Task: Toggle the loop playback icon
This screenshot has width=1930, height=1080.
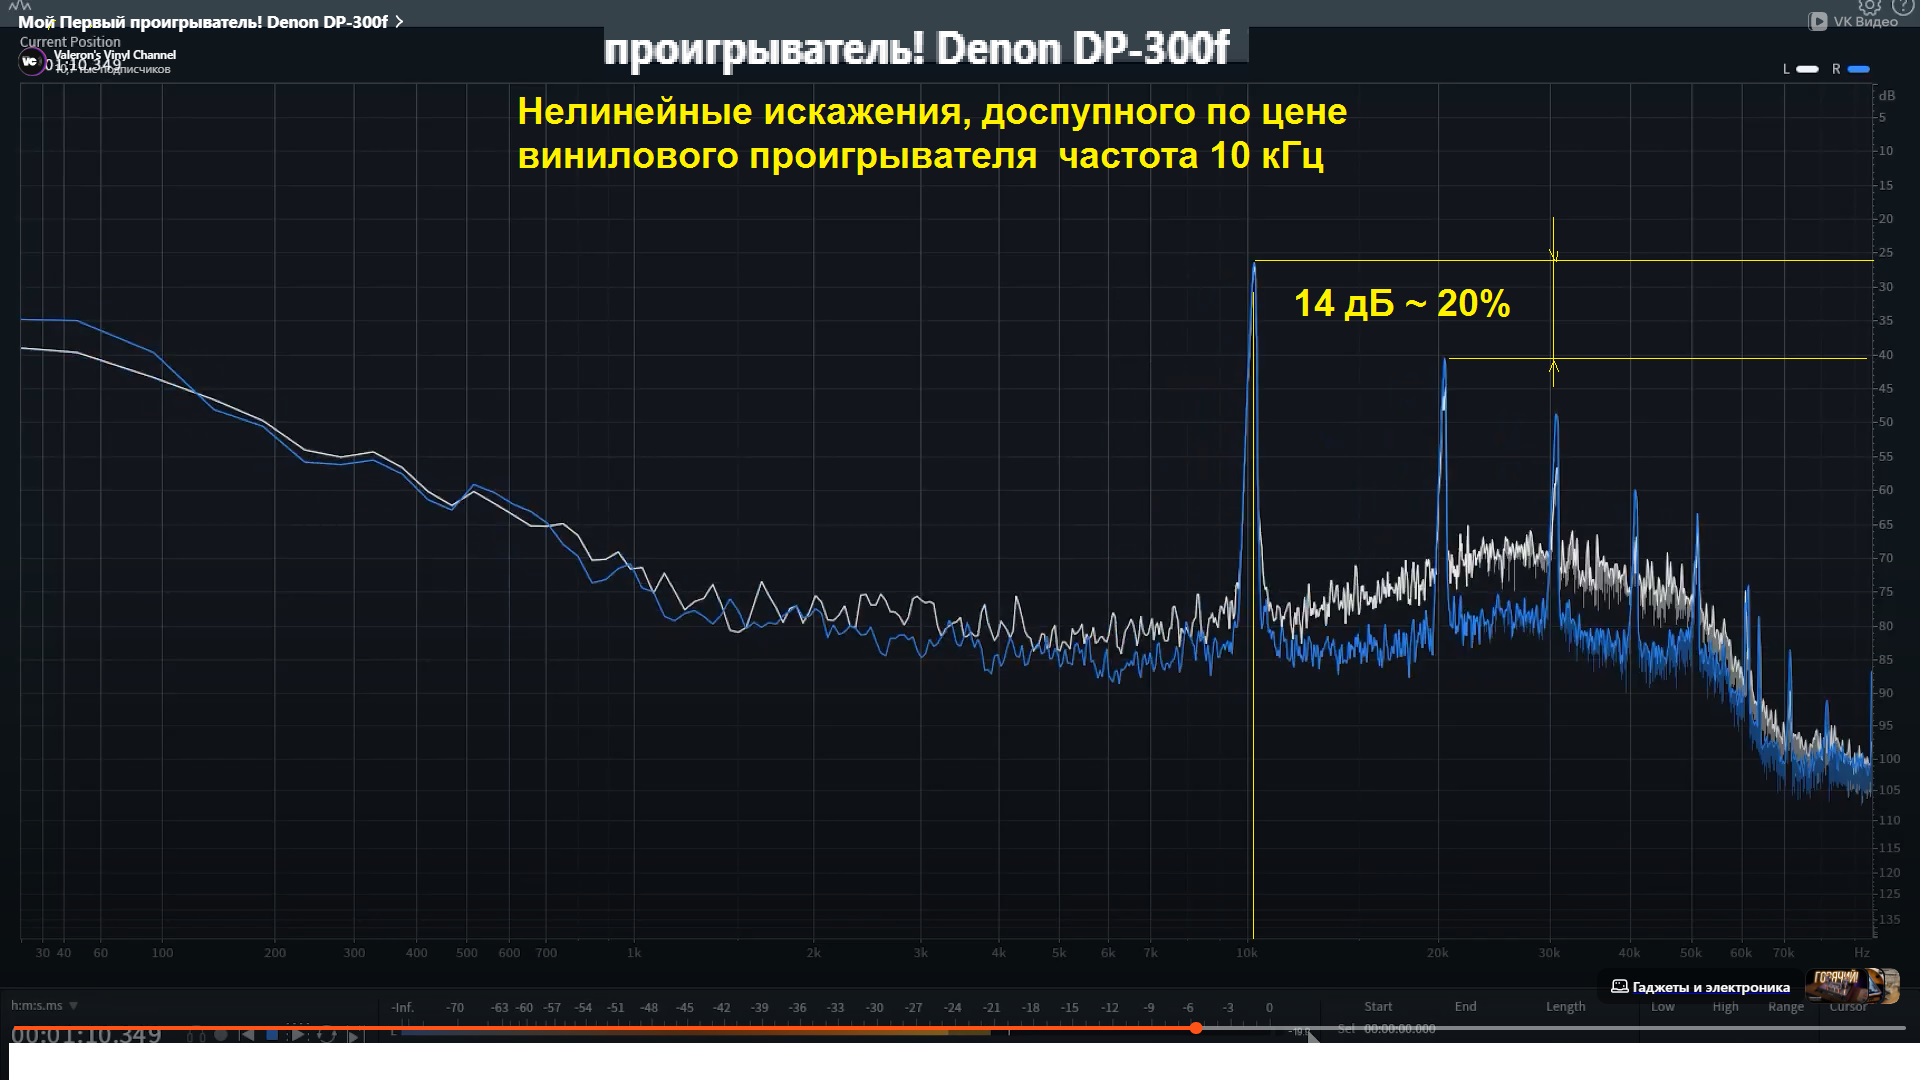Action: (326, 1036)
